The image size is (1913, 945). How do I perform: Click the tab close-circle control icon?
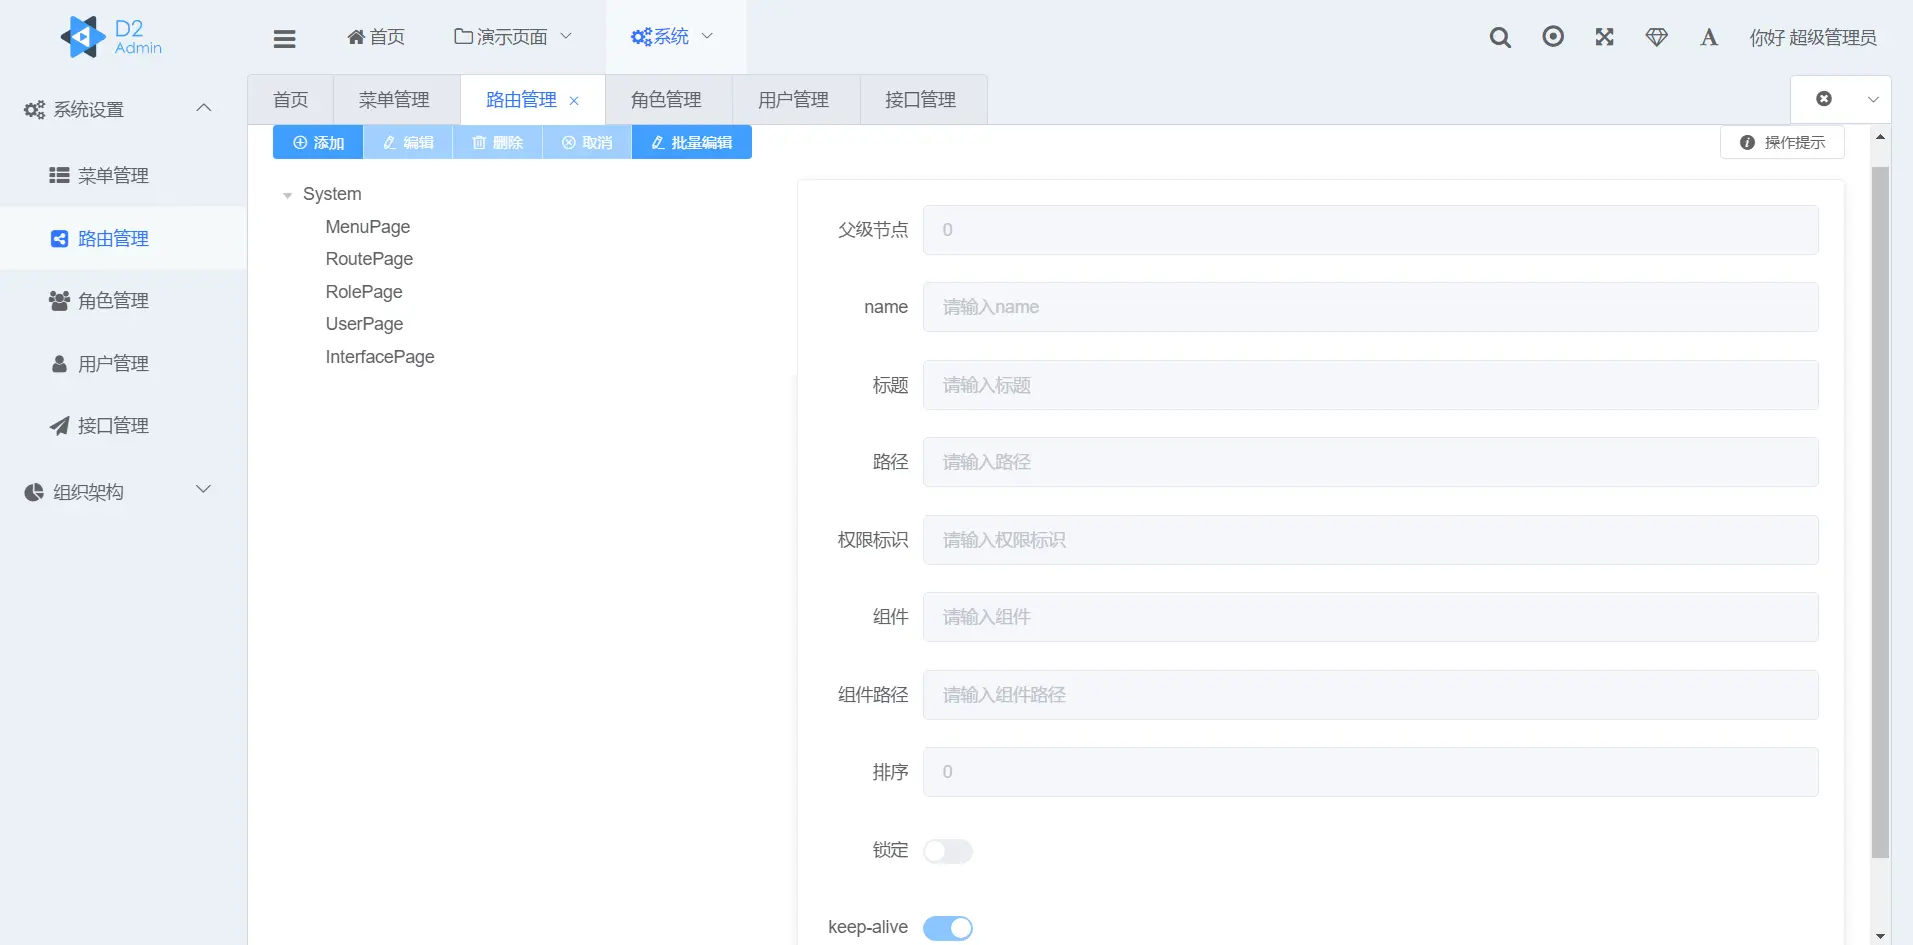(x=1824, y=99)
